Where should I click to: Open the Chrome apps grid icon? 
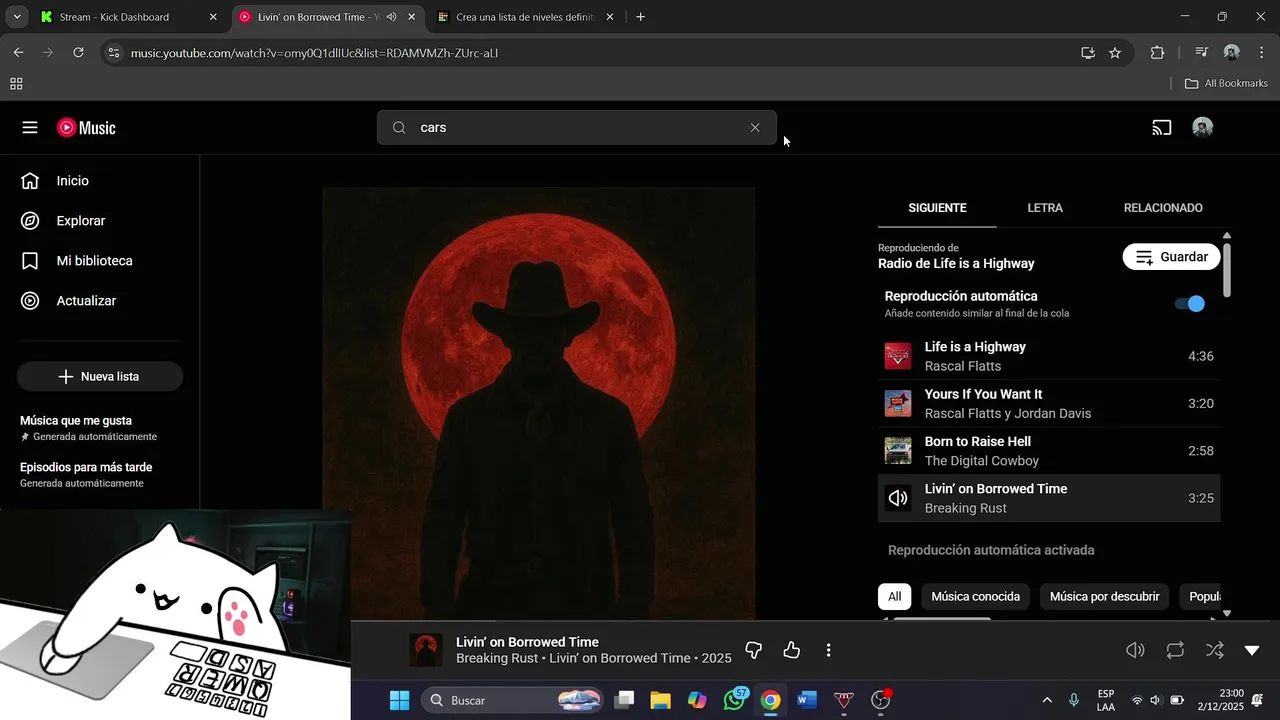tap(16, 84)
